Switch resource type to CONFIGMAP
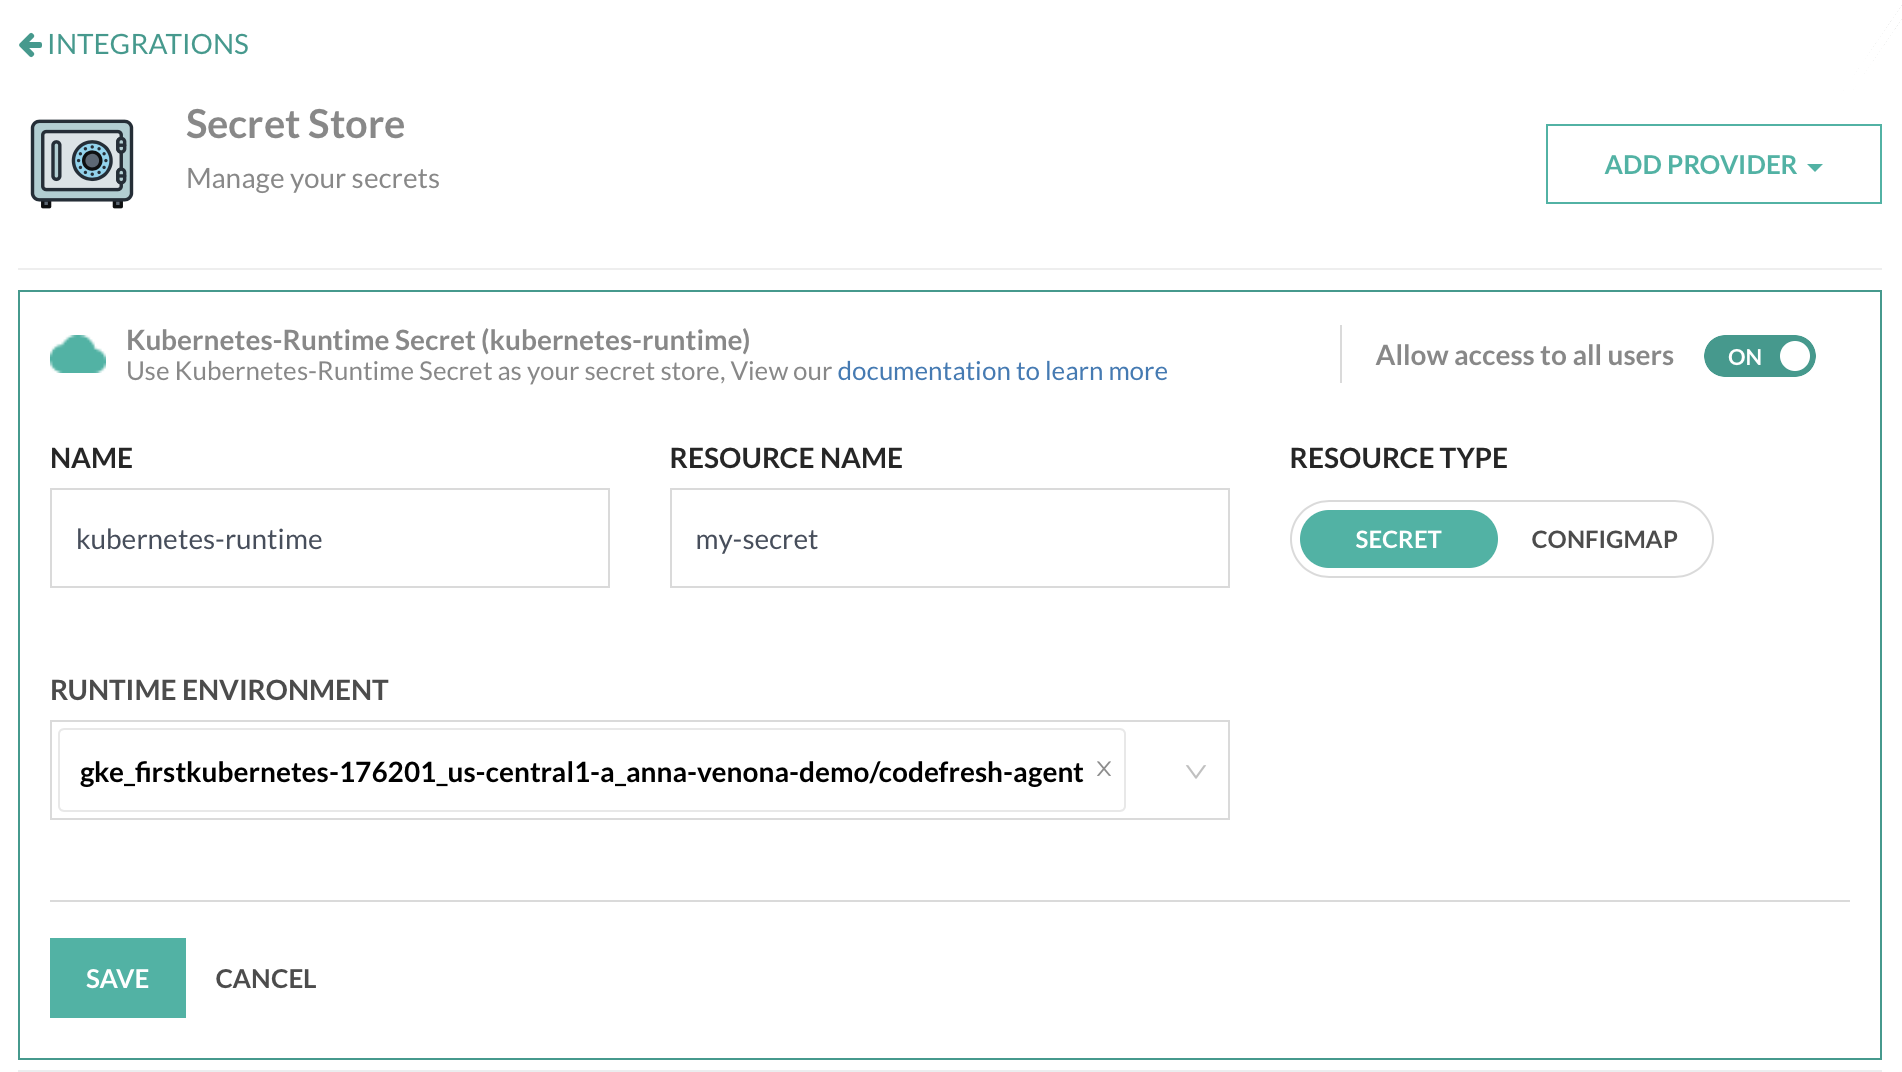This screenshot has height=1072, width=1902. tap(1603, 540)
